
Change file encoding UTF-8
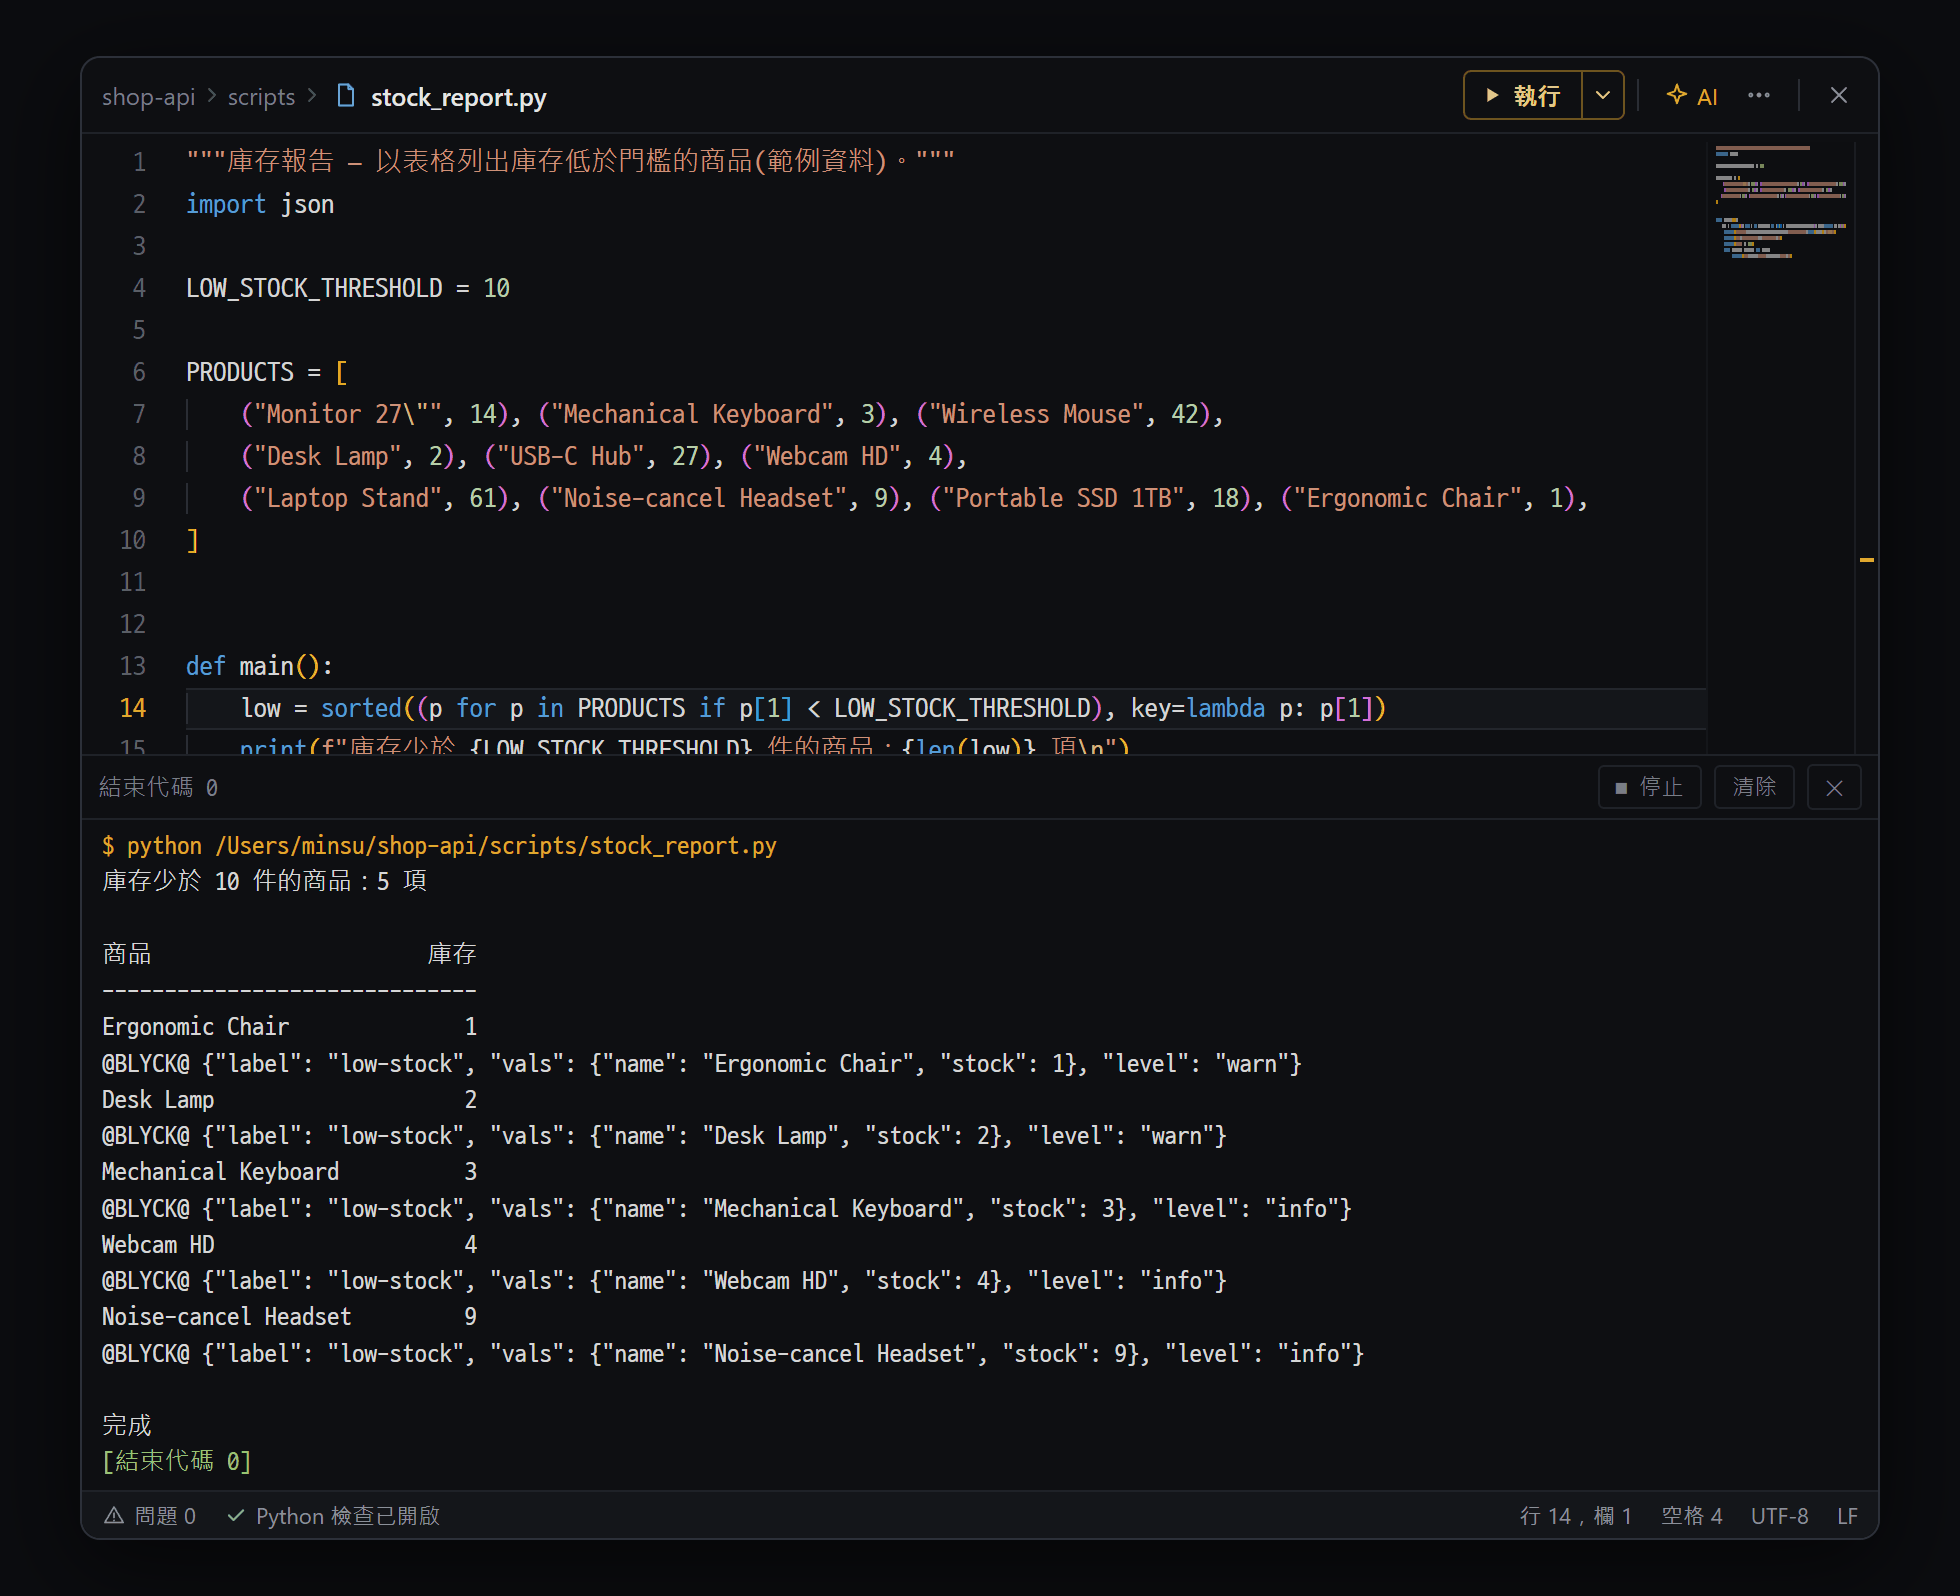[1780, 1516]
